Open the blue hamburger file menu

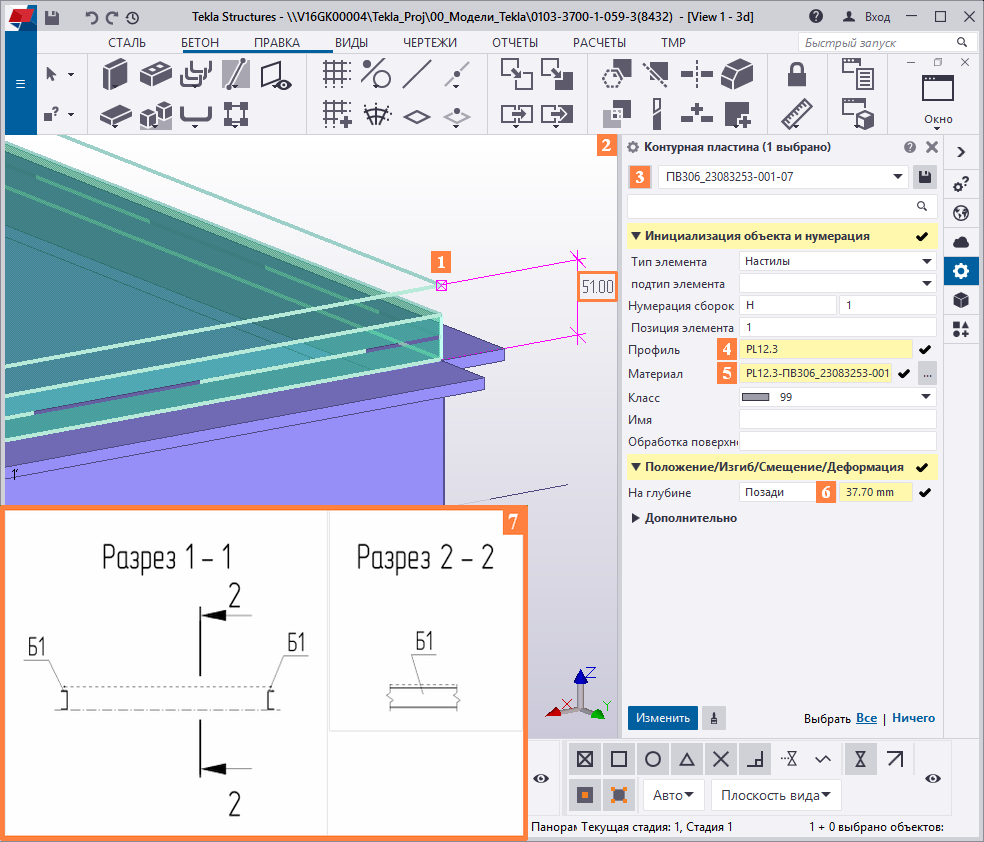[20, 83]
